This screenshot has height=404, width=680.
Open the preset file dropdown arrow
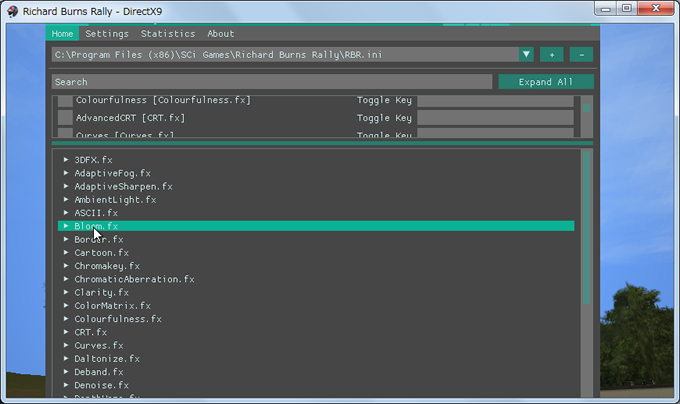[x=526, y=55]
